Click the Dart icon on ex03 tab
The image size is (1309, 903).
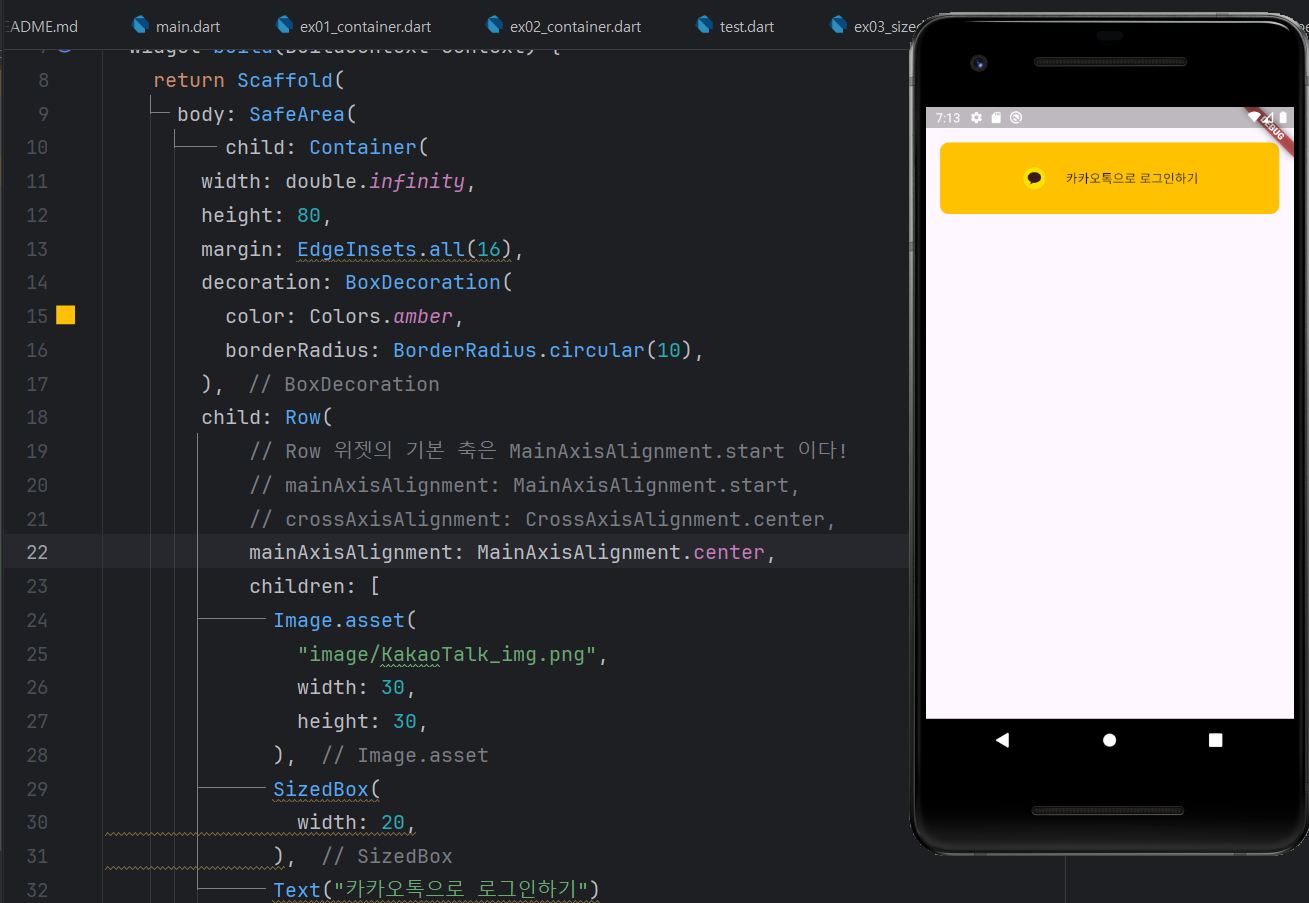coord(838,26)
